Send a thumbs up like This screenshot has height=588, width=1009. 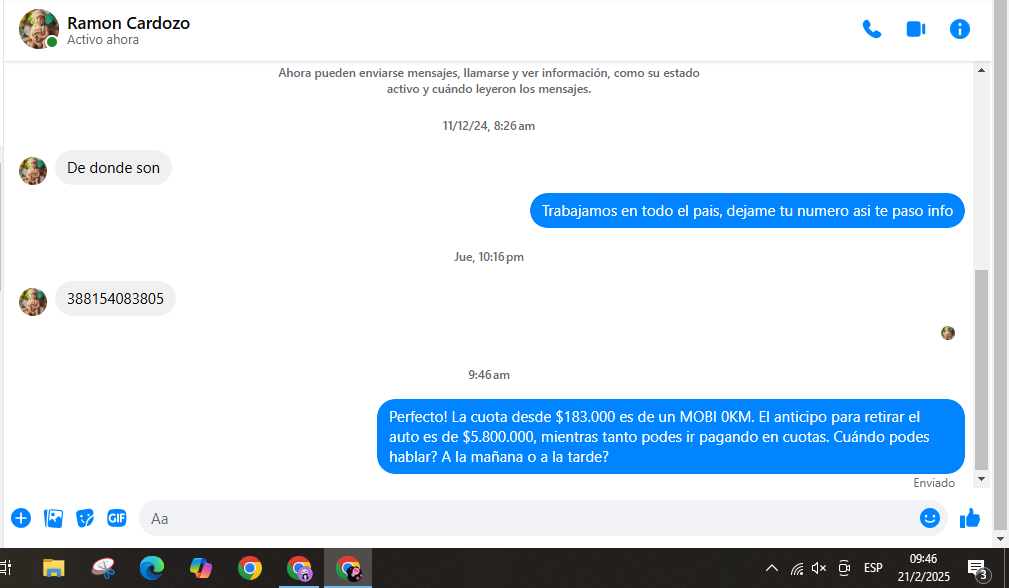pyautogui.click(x=969, y=518)
